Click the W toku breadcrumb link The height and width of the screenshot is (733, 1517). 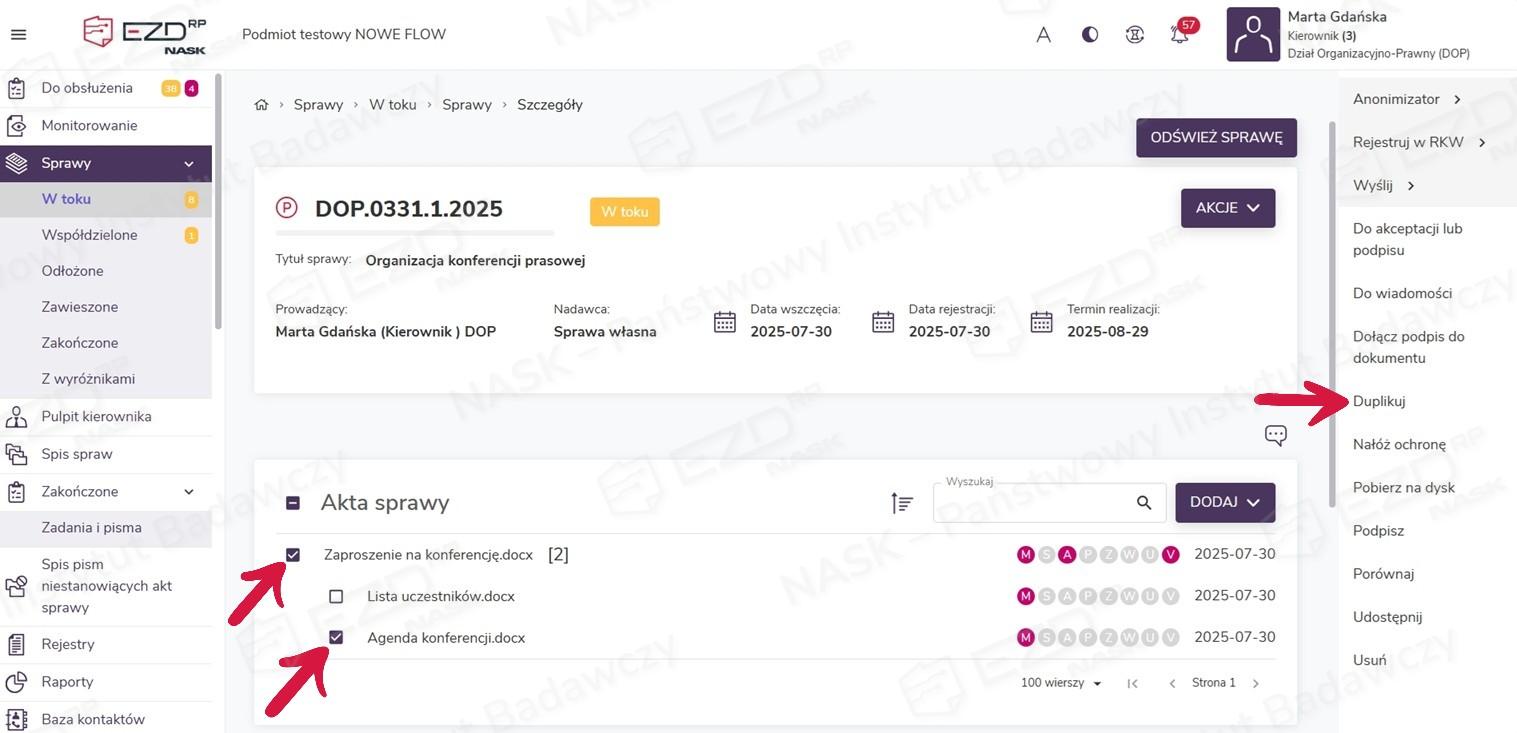coord(392,105)
